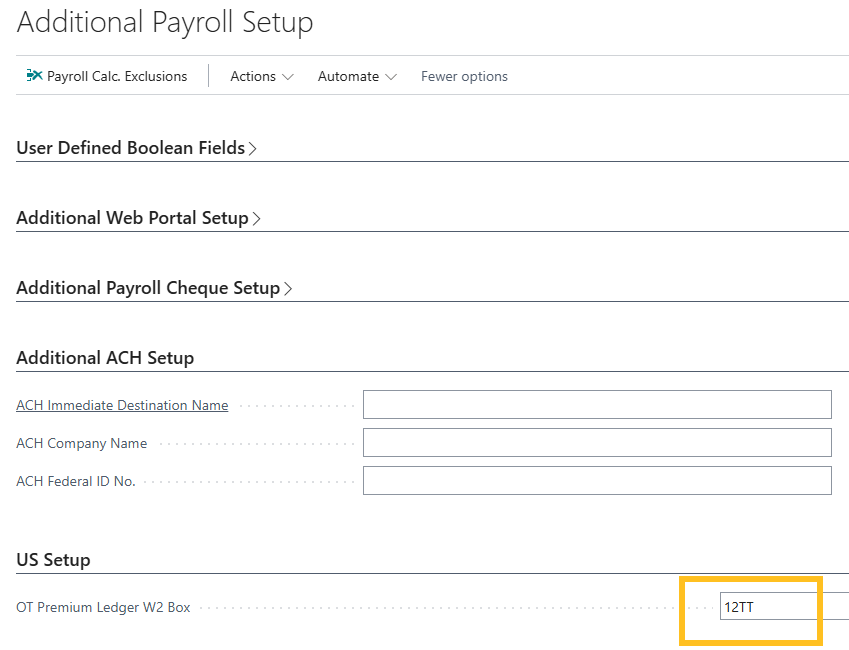Click Fewer options link

point(464,76)
